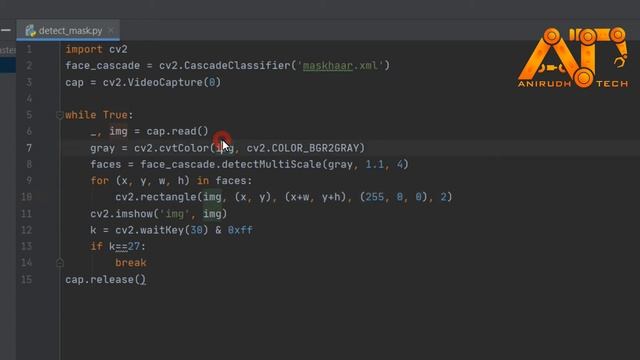Click 'cap.read()' on line 6
The height and width of the screenshot is (360, 640).
[178, 131]
